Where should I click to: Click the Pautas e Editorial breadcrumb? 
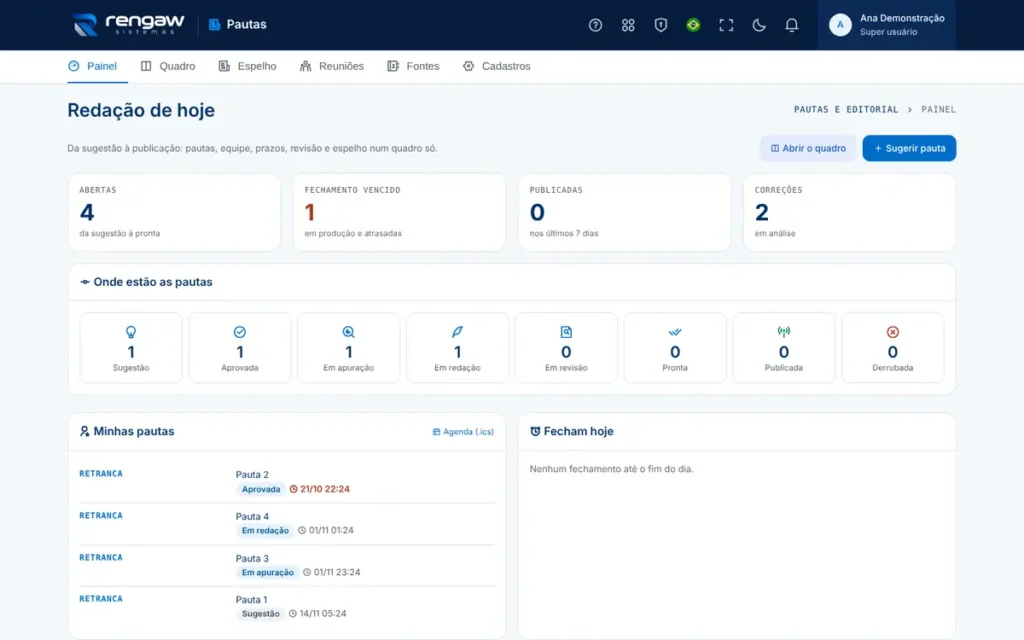pos(846,110)
